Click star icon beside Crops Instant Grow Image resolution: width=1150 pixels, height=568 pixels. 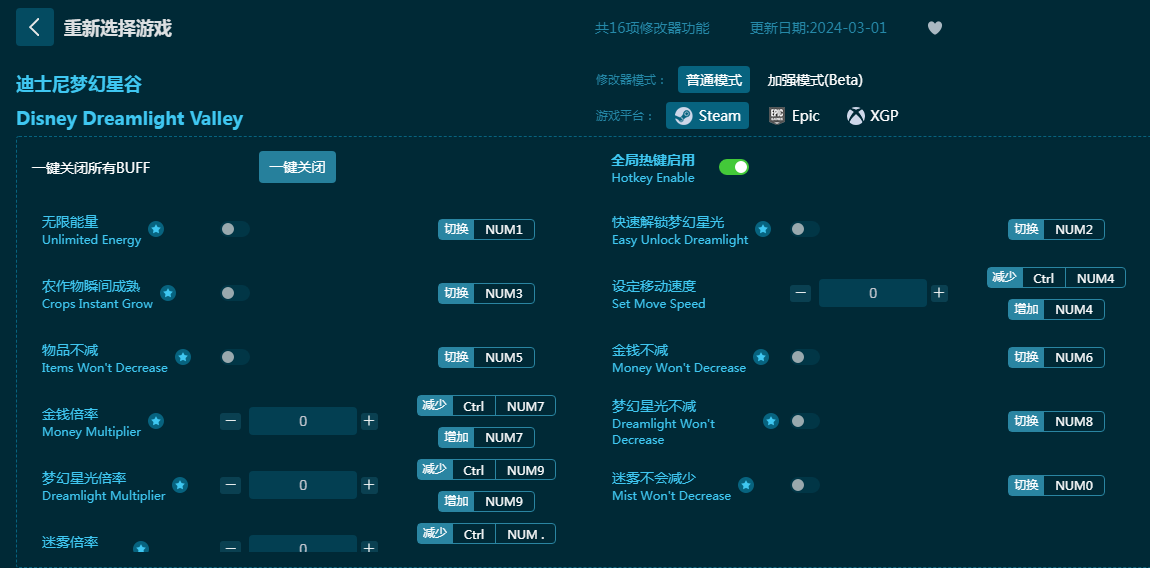pos(168,293)
